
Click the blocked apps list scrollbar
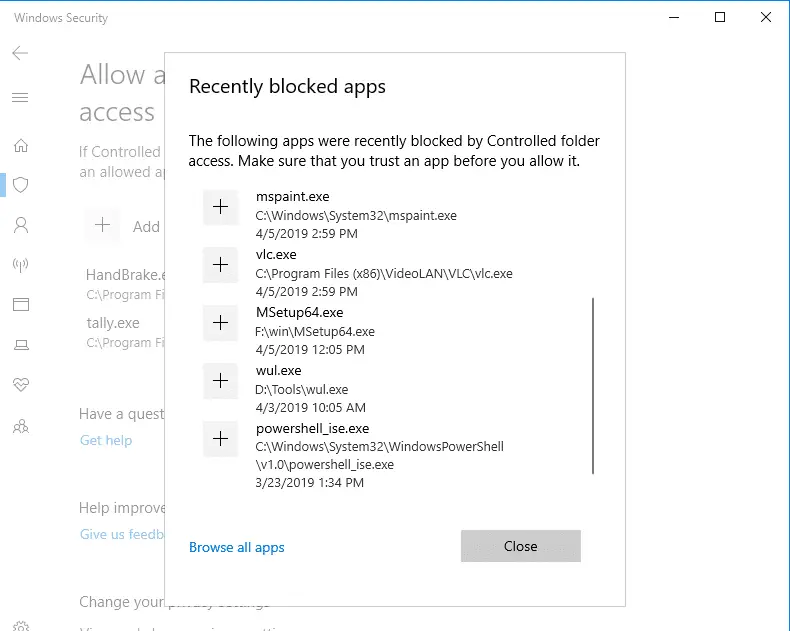[x=593, y=386]
